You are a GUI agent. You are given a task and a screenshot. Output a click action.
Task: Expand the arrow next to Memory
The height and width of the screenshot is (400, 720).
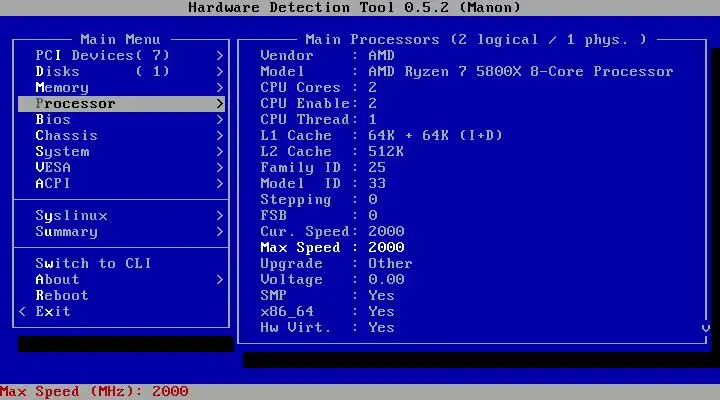(x=219, y=88)
